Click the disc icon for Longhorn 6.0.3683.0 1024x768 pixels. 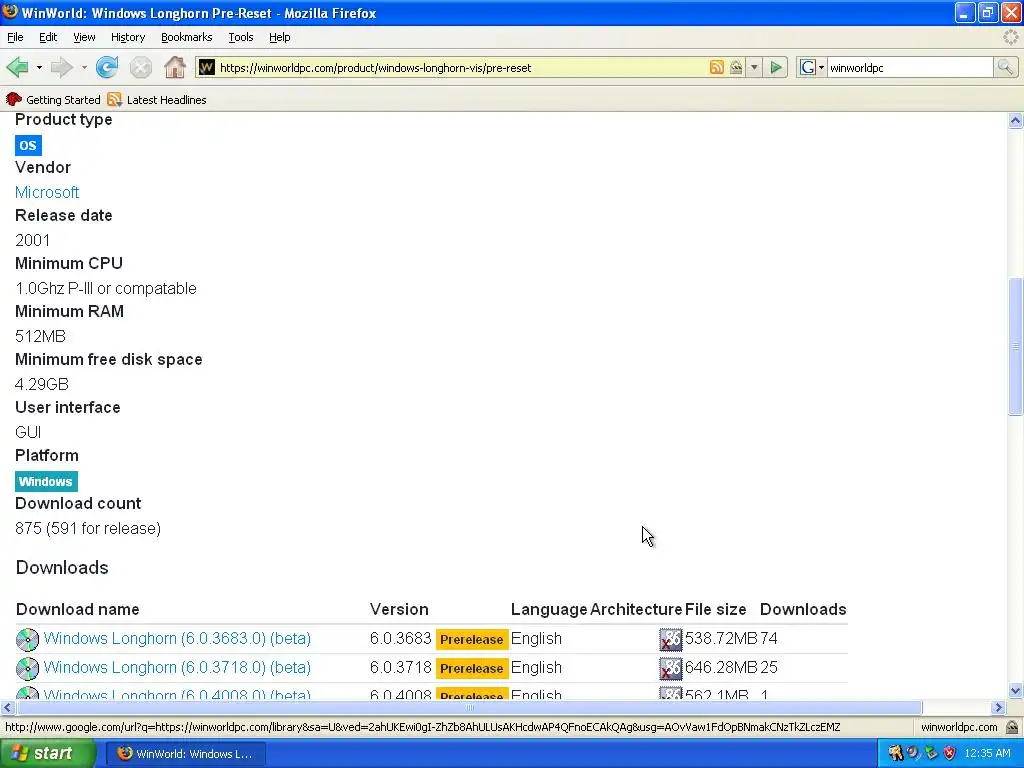(x=27, y=639)
